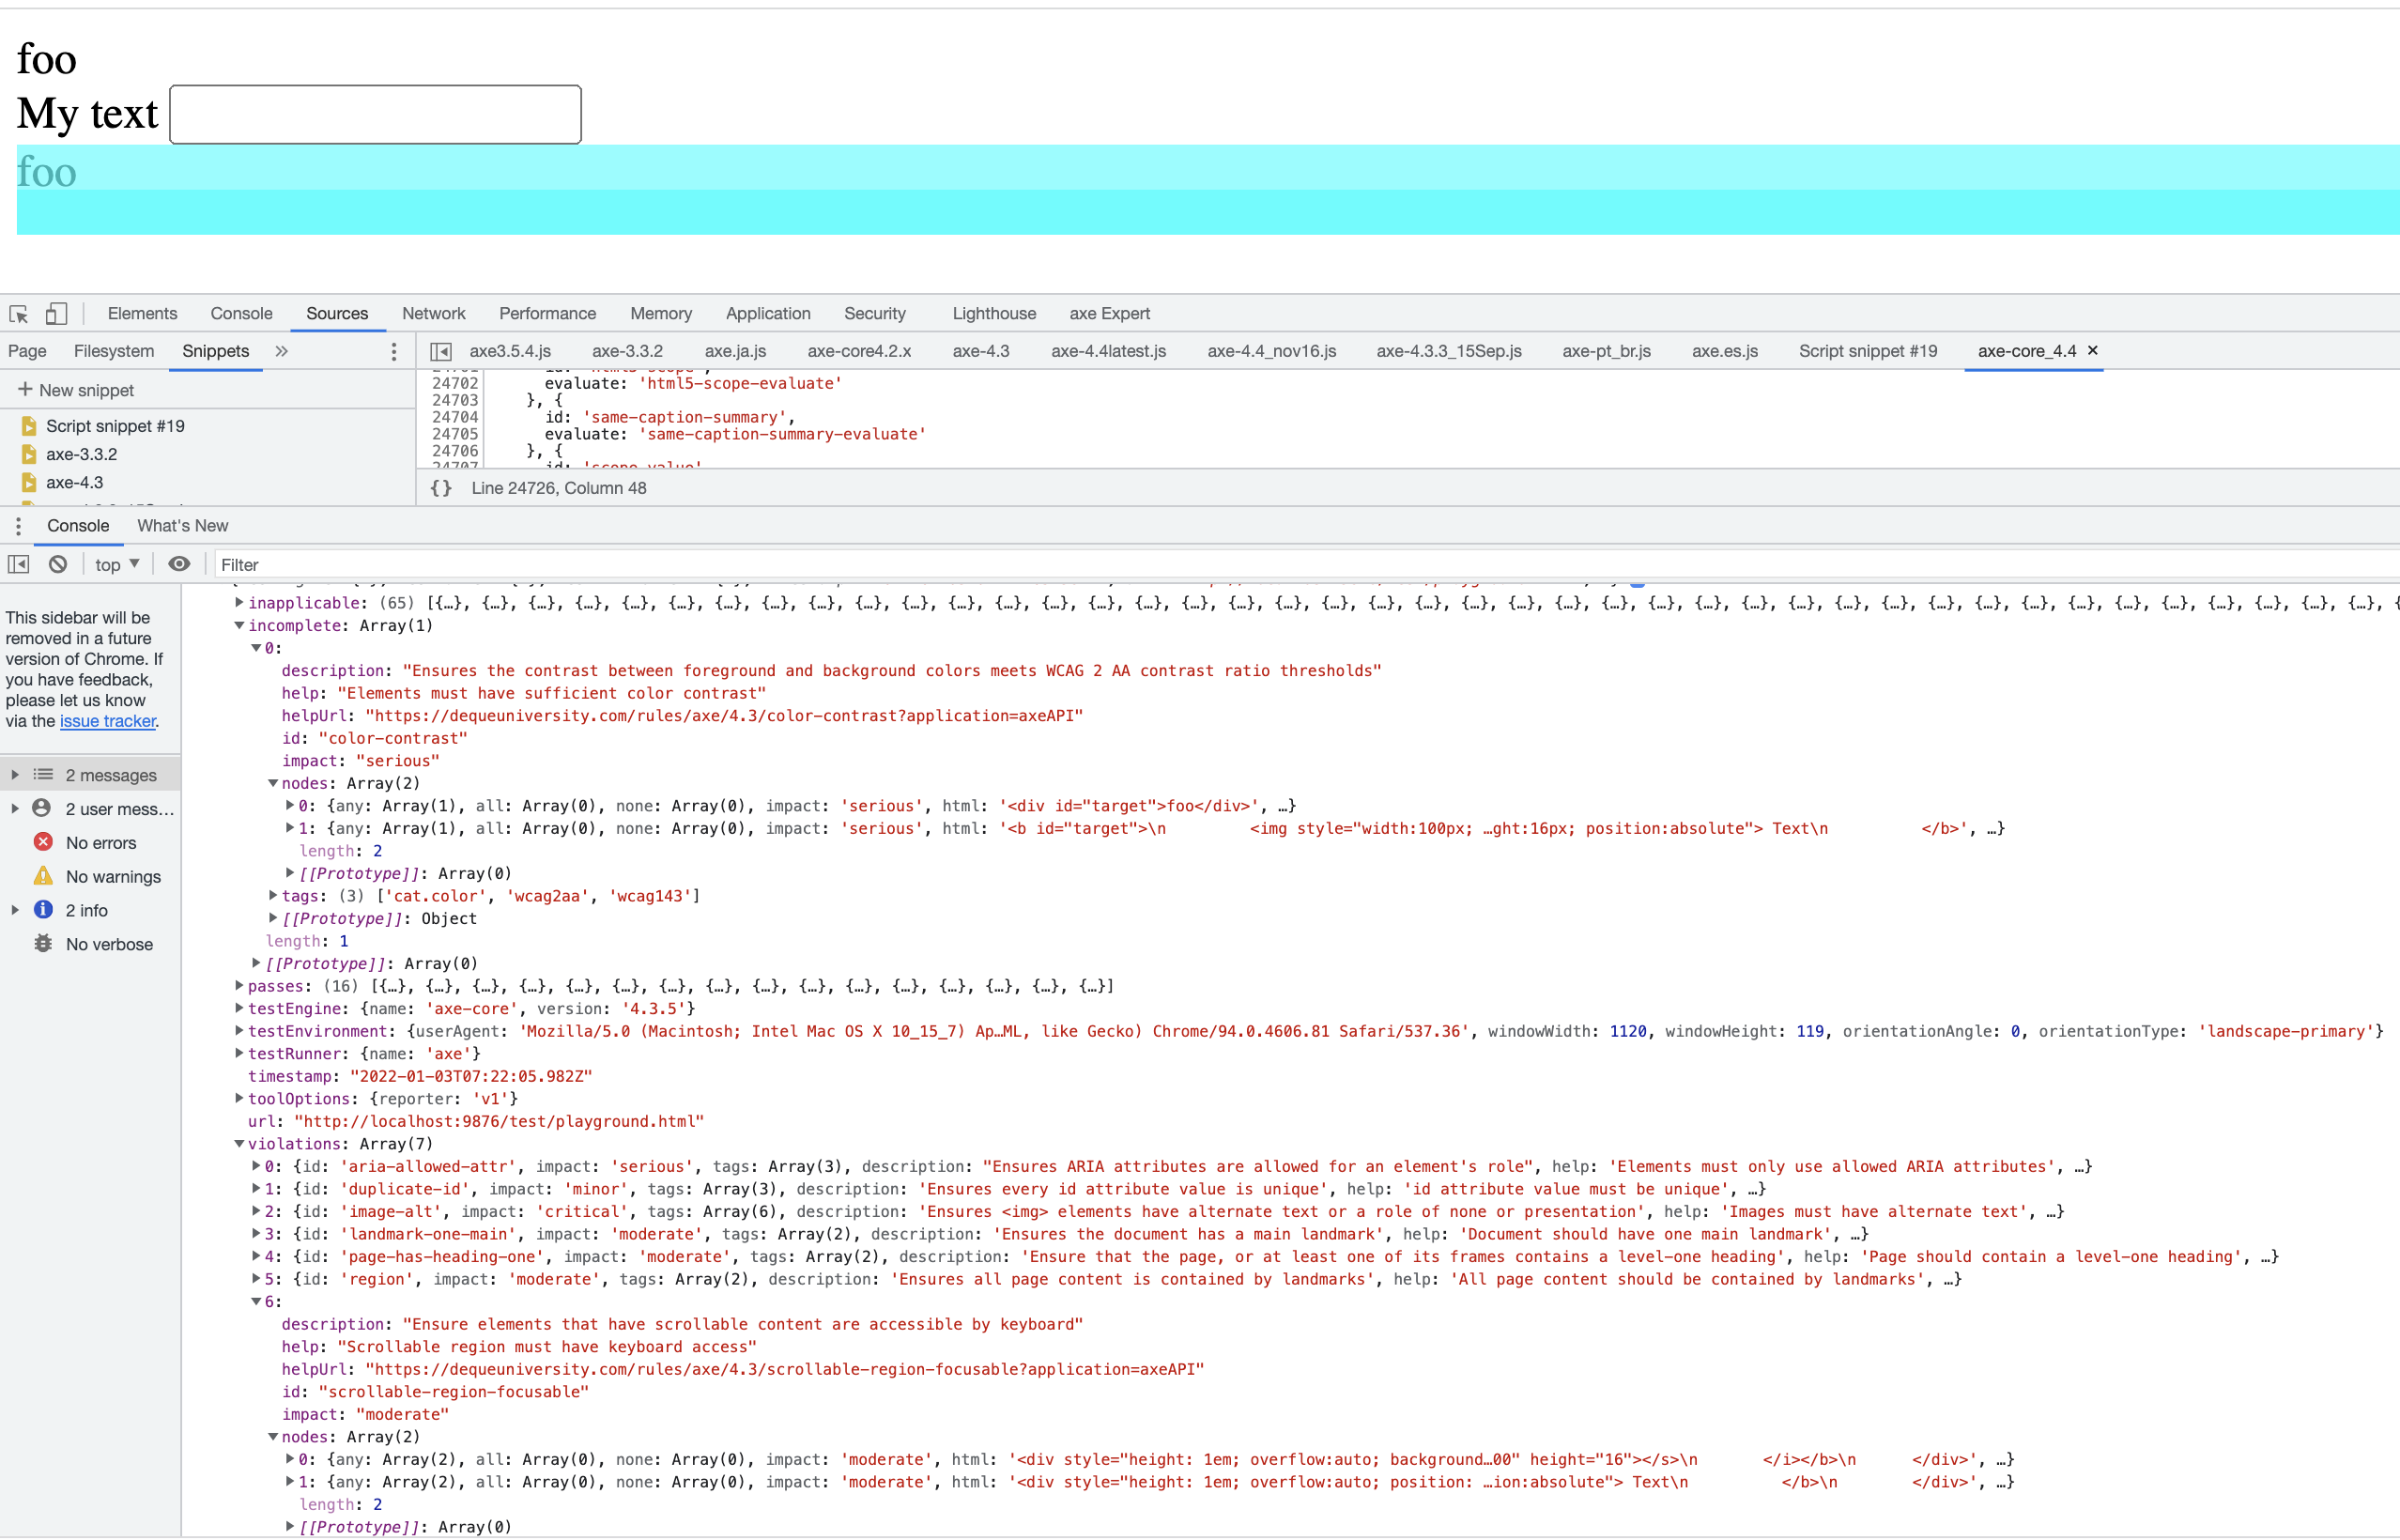Create live expression with the eye icon
Image resolution: width=2400 pixels, height=1540 pixels.
pyautogui.click(x=179, y=564)
